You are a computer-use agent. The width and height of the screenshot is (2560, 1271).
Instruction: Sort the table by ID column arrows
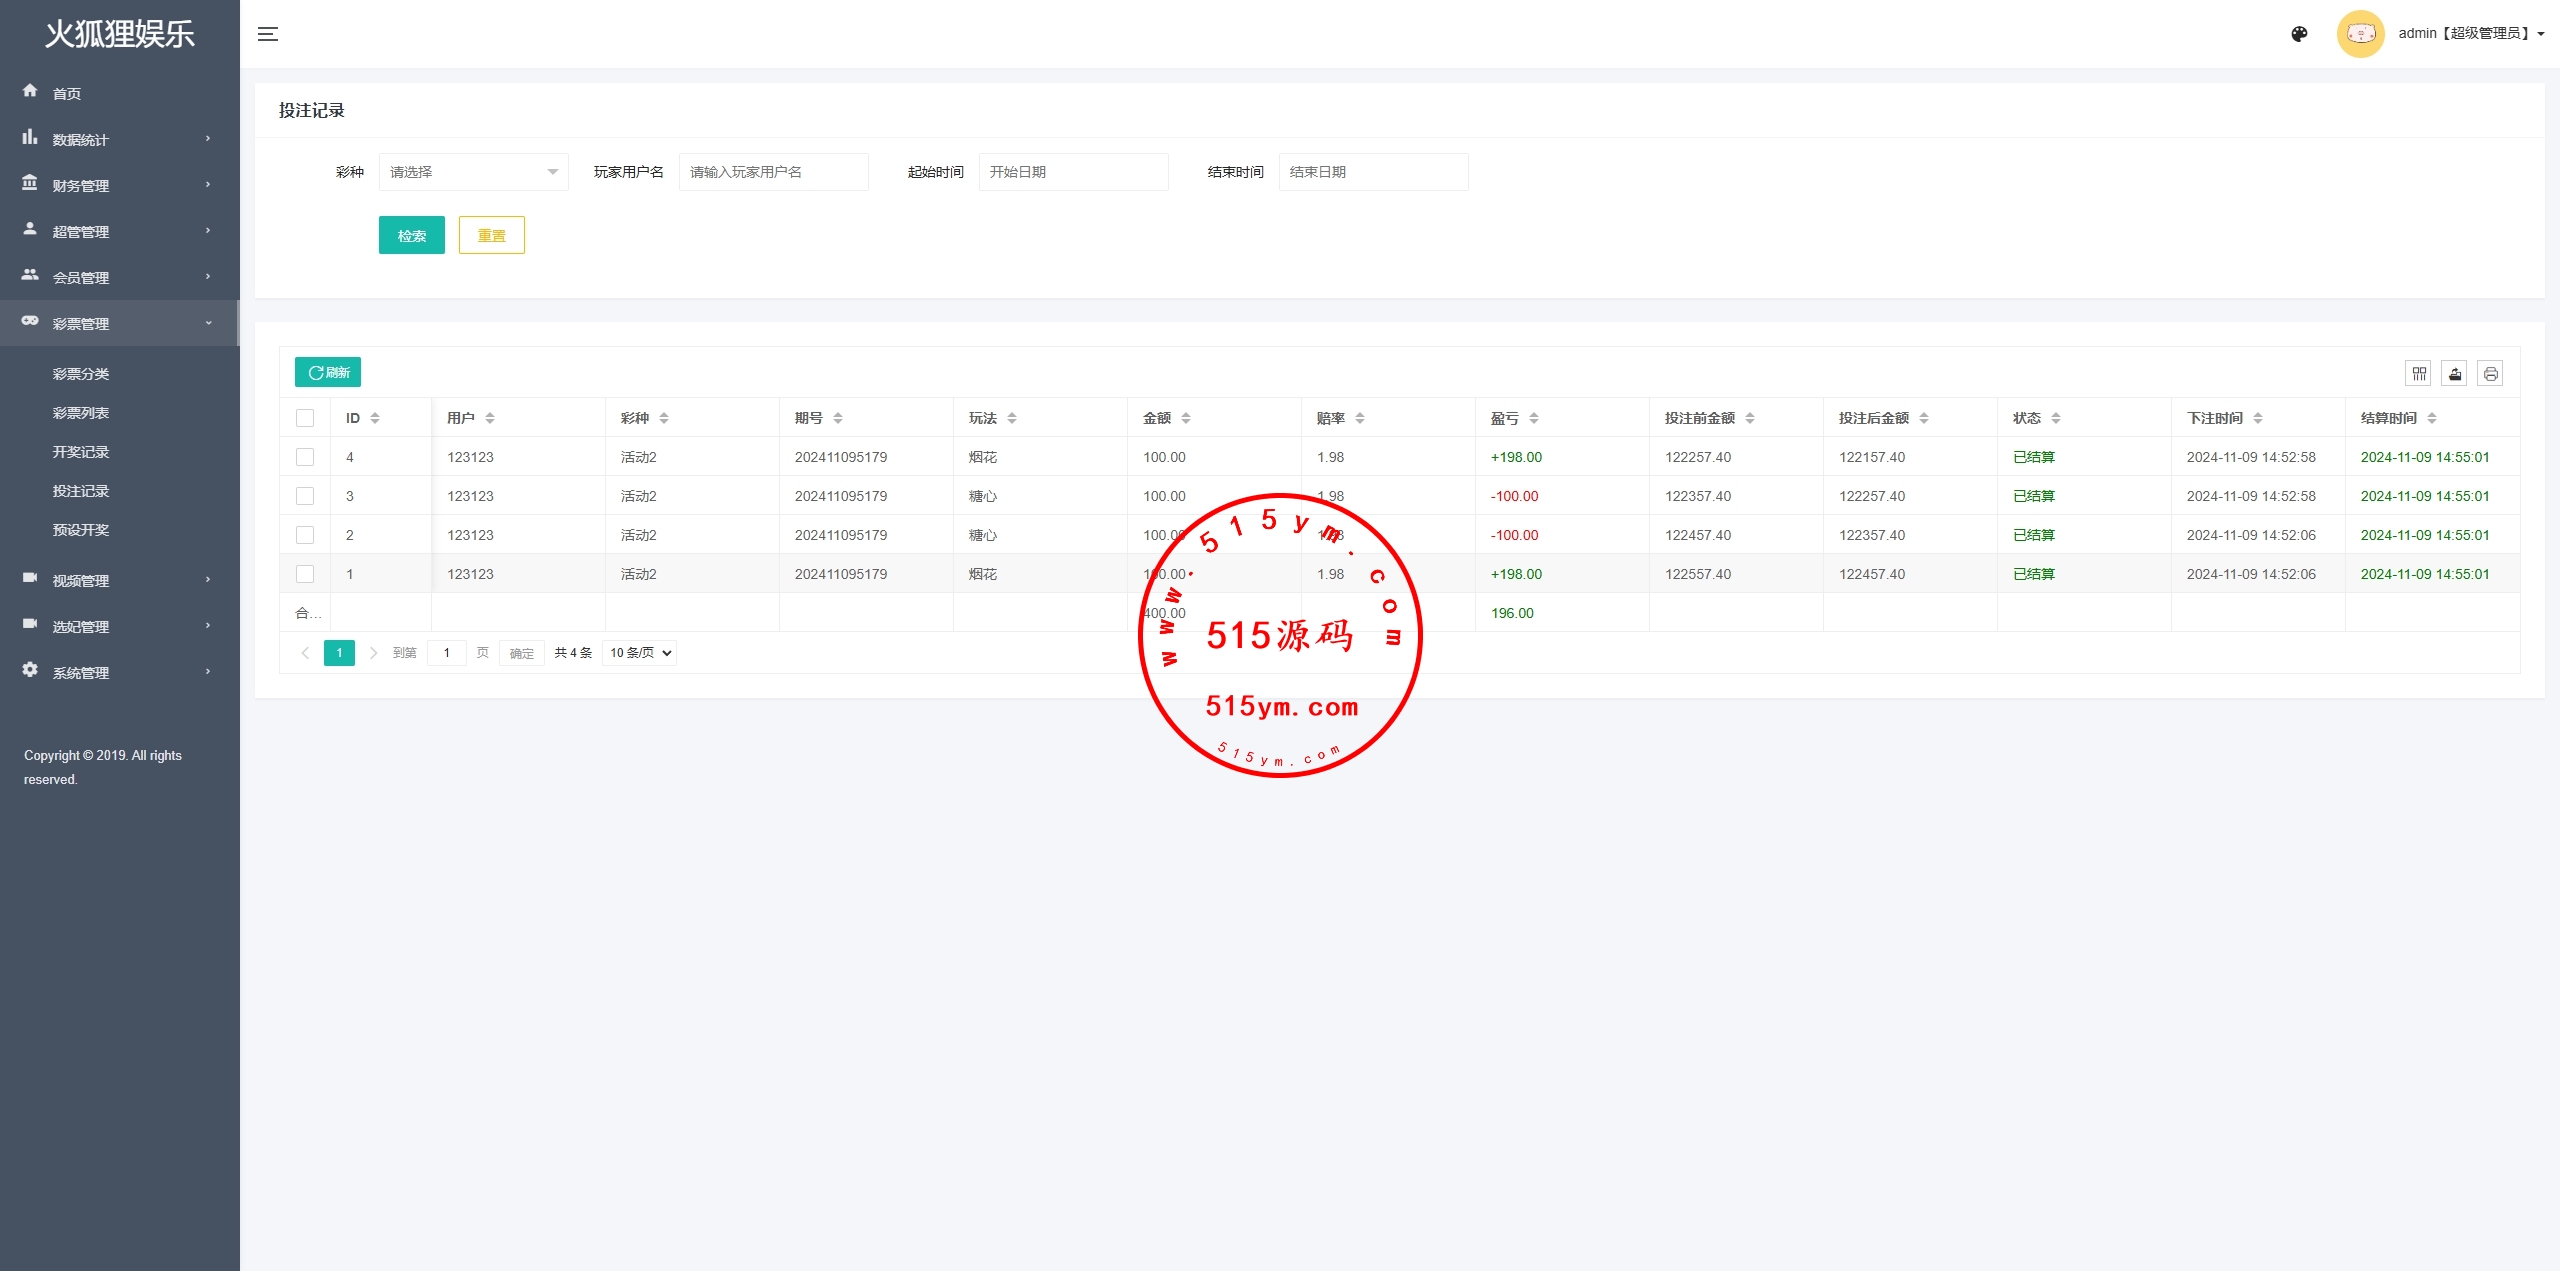click(x=375, y=418)
